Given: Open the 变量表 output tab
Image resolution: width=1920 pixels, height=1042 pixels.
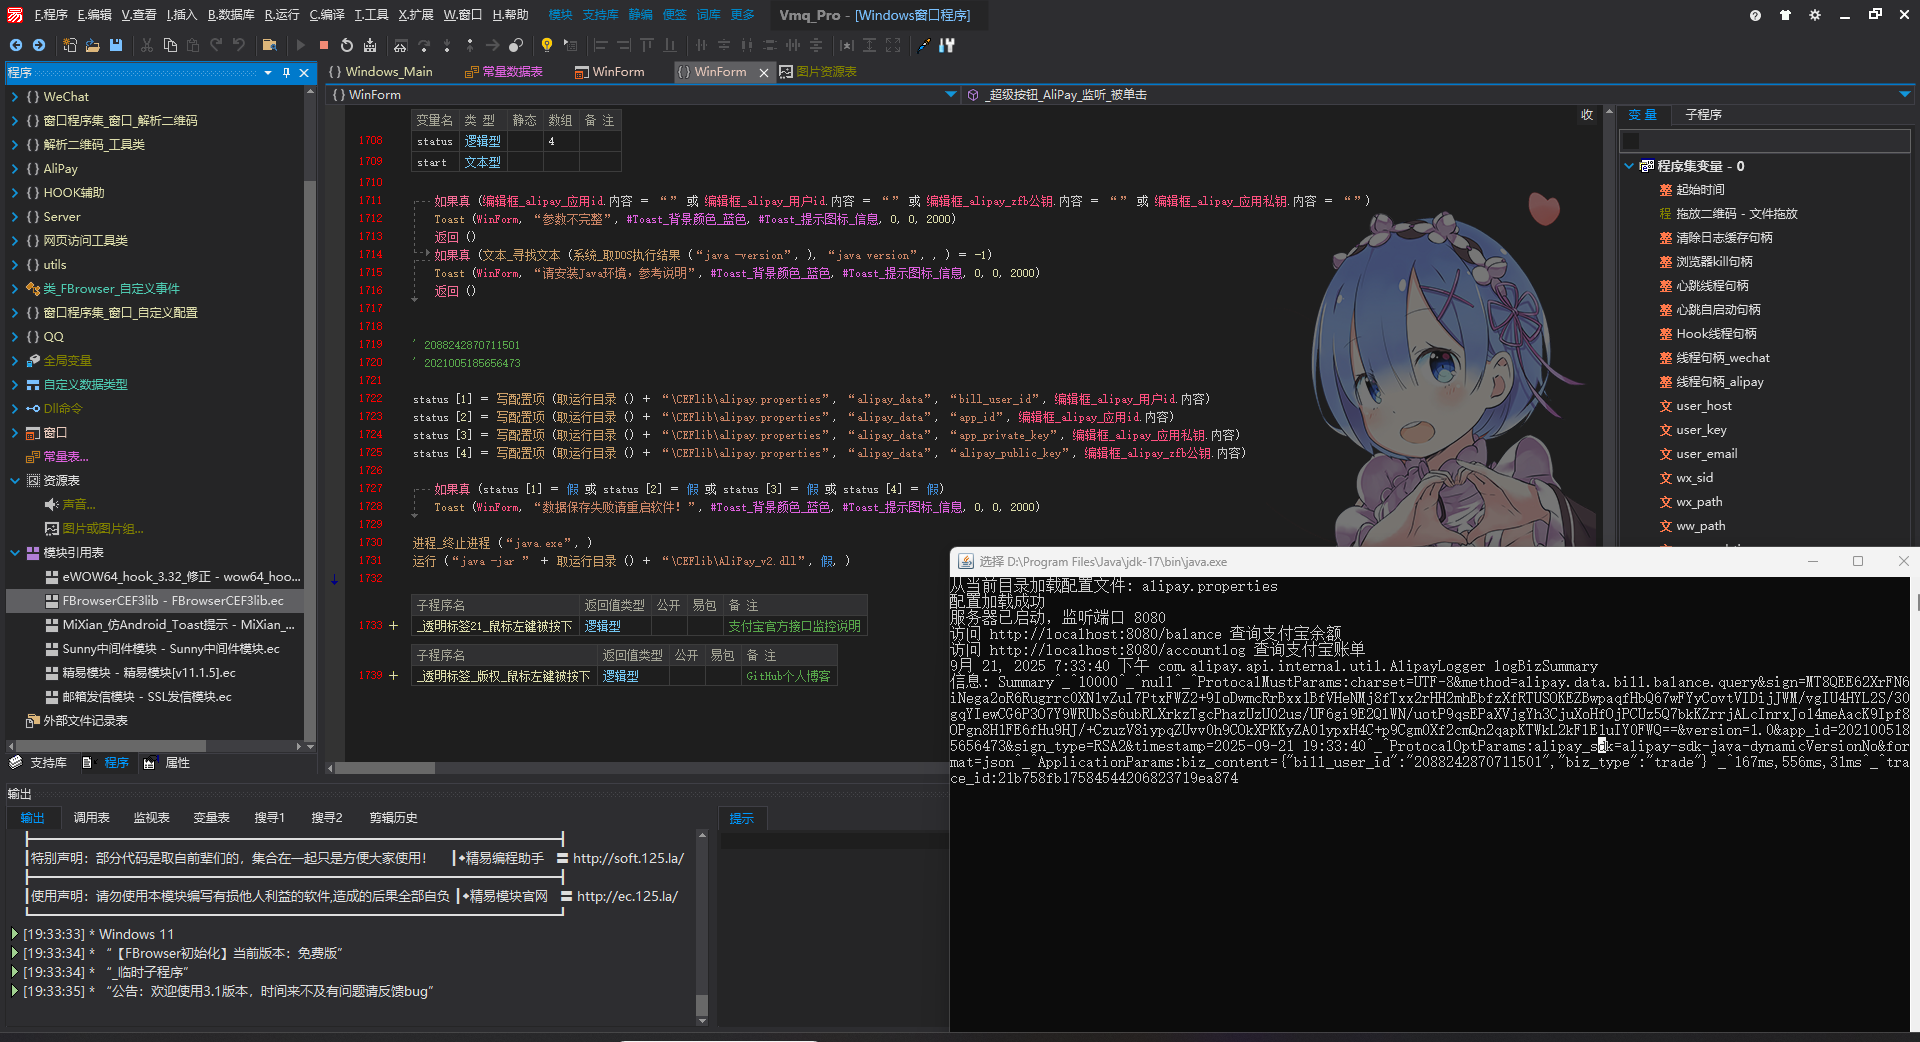Looking at the screenshot, I should (x=211, y=818).
